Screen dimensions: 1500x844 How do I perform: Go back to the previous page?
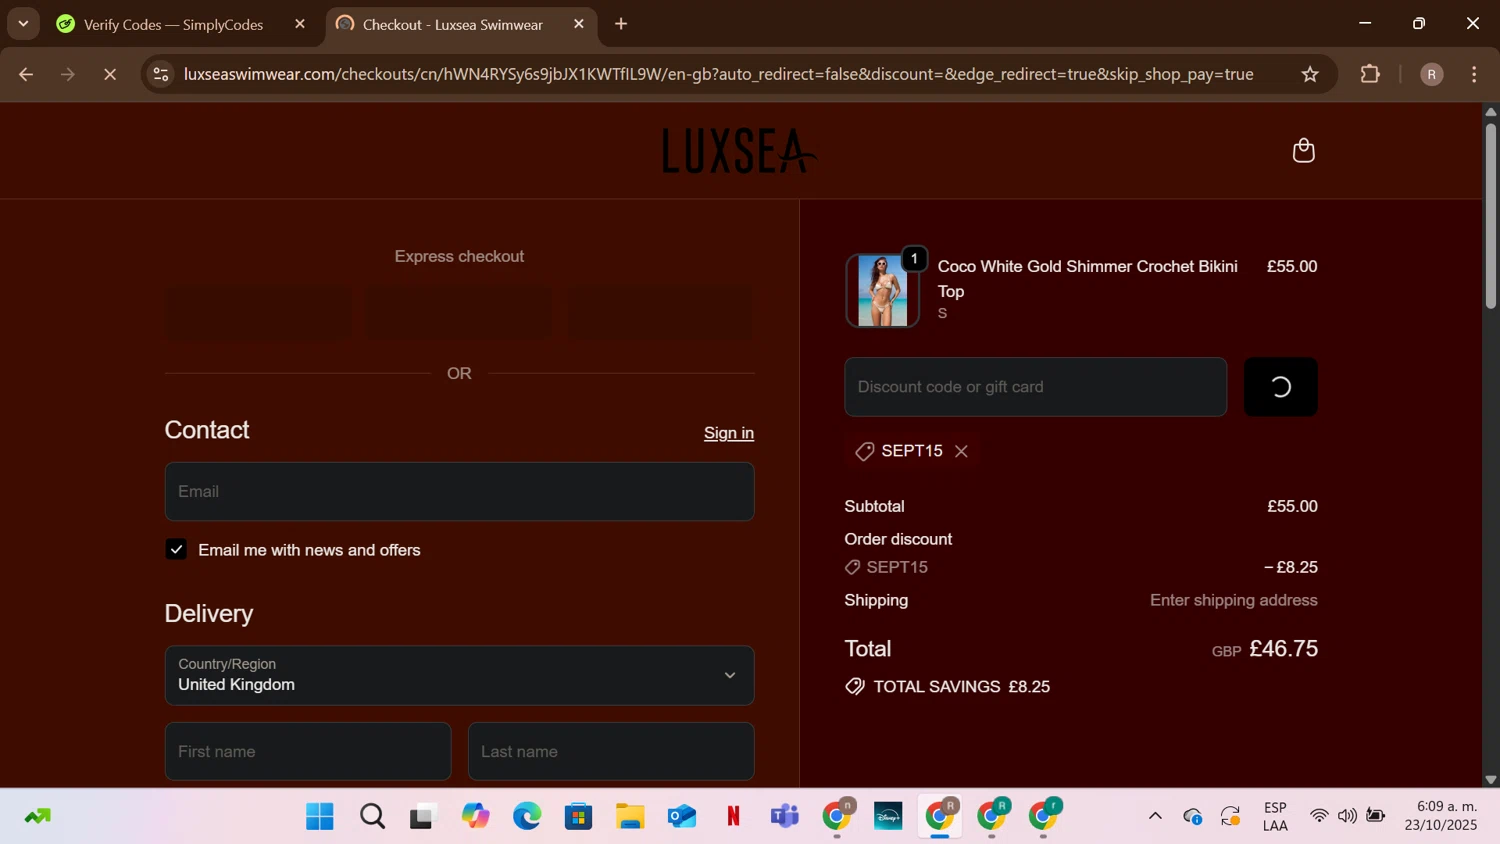[26, 74]
